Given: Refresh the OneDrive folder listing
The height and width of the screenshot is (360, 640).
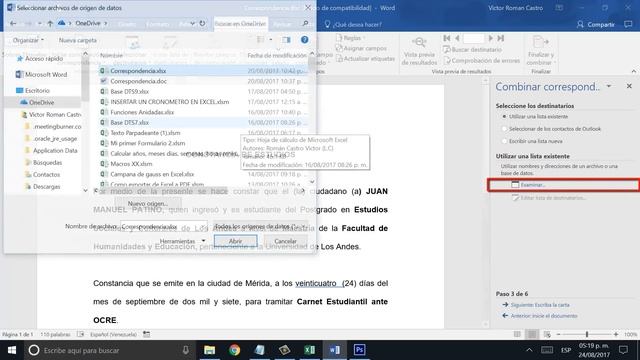Looking at the screenshot, I should point(202,24).
